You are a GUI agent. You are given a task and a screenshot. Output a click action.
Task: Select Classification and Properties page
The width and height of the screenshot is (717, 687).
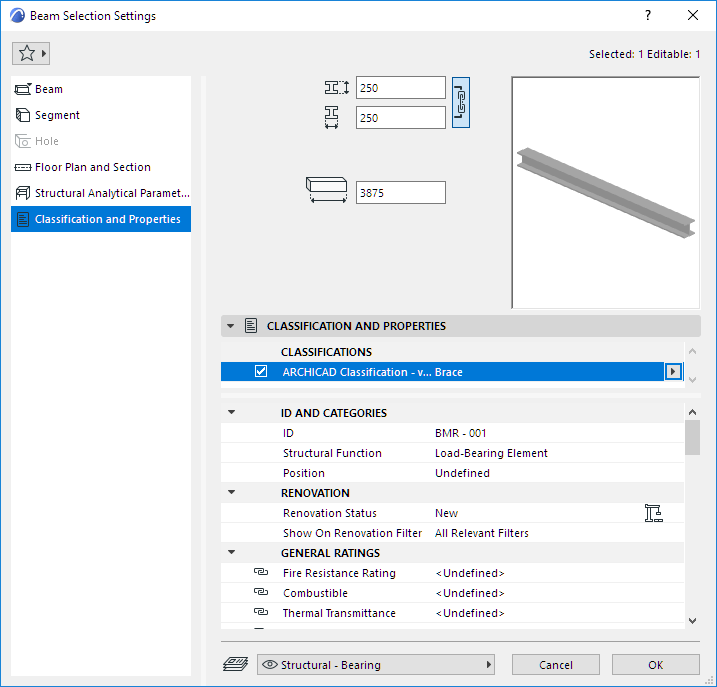[x=101, y=219]
